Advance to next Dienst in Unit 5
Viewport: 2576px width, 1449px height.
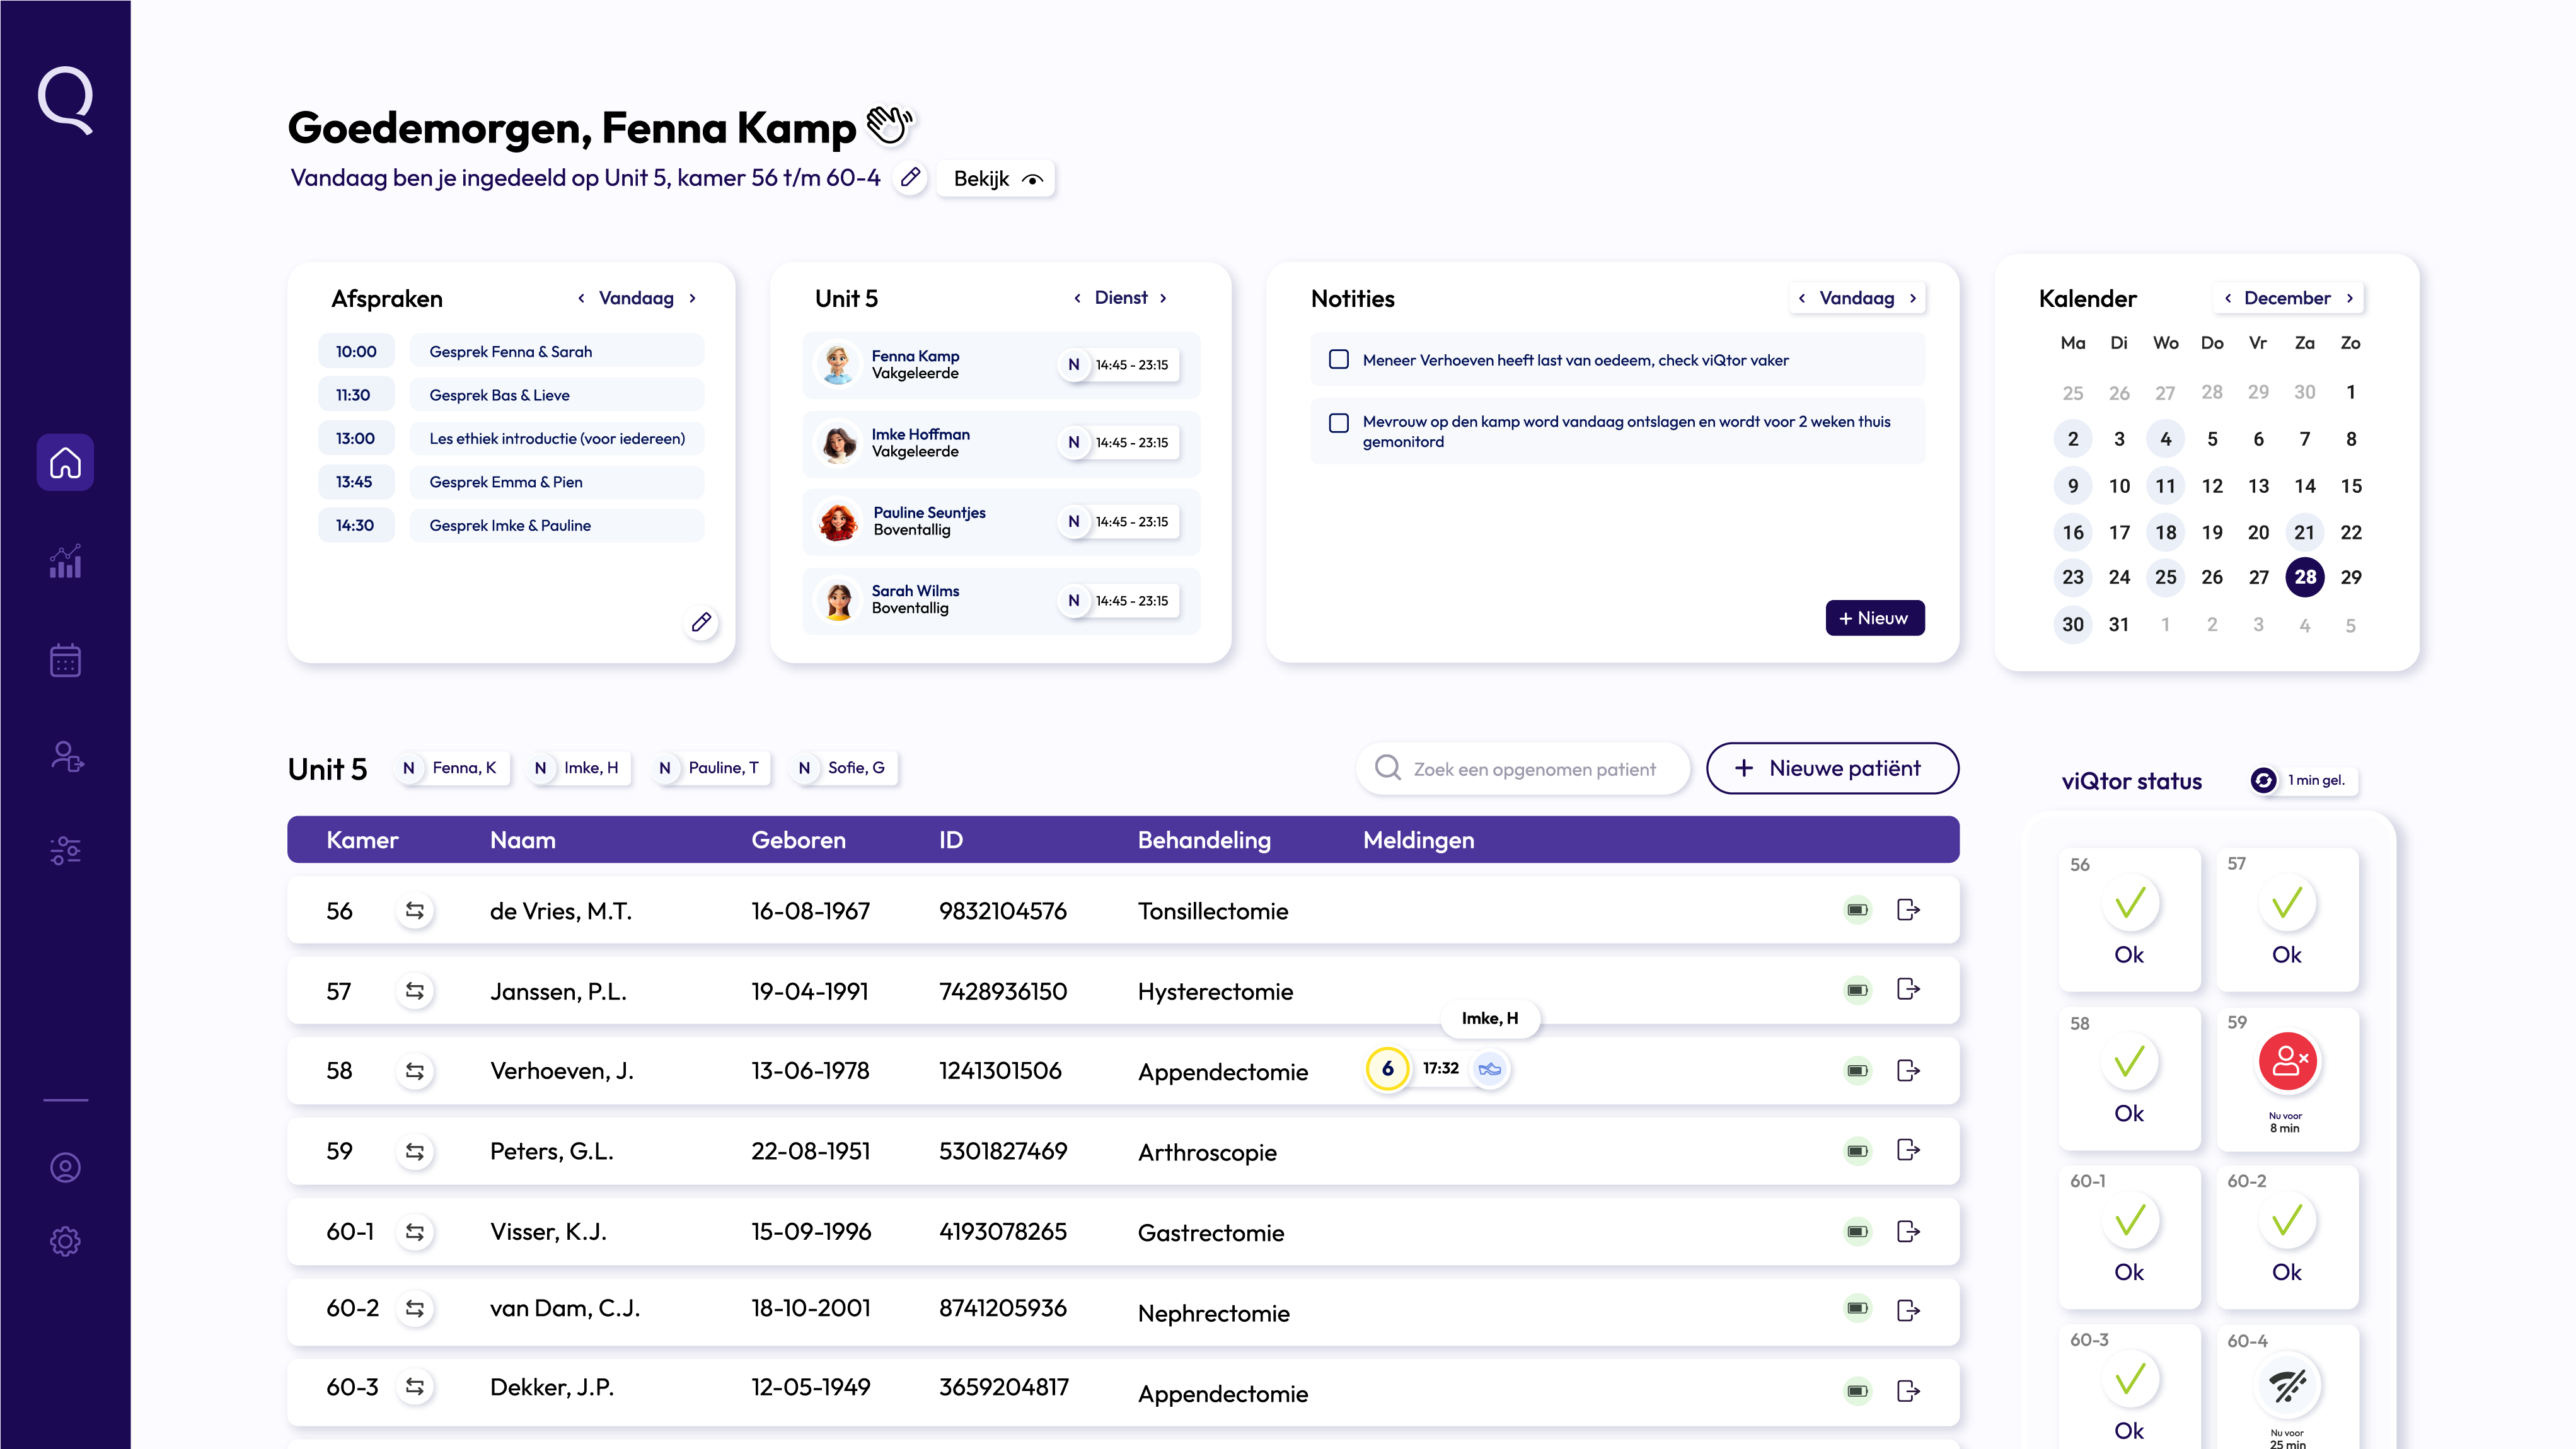tap(1163, 298)
